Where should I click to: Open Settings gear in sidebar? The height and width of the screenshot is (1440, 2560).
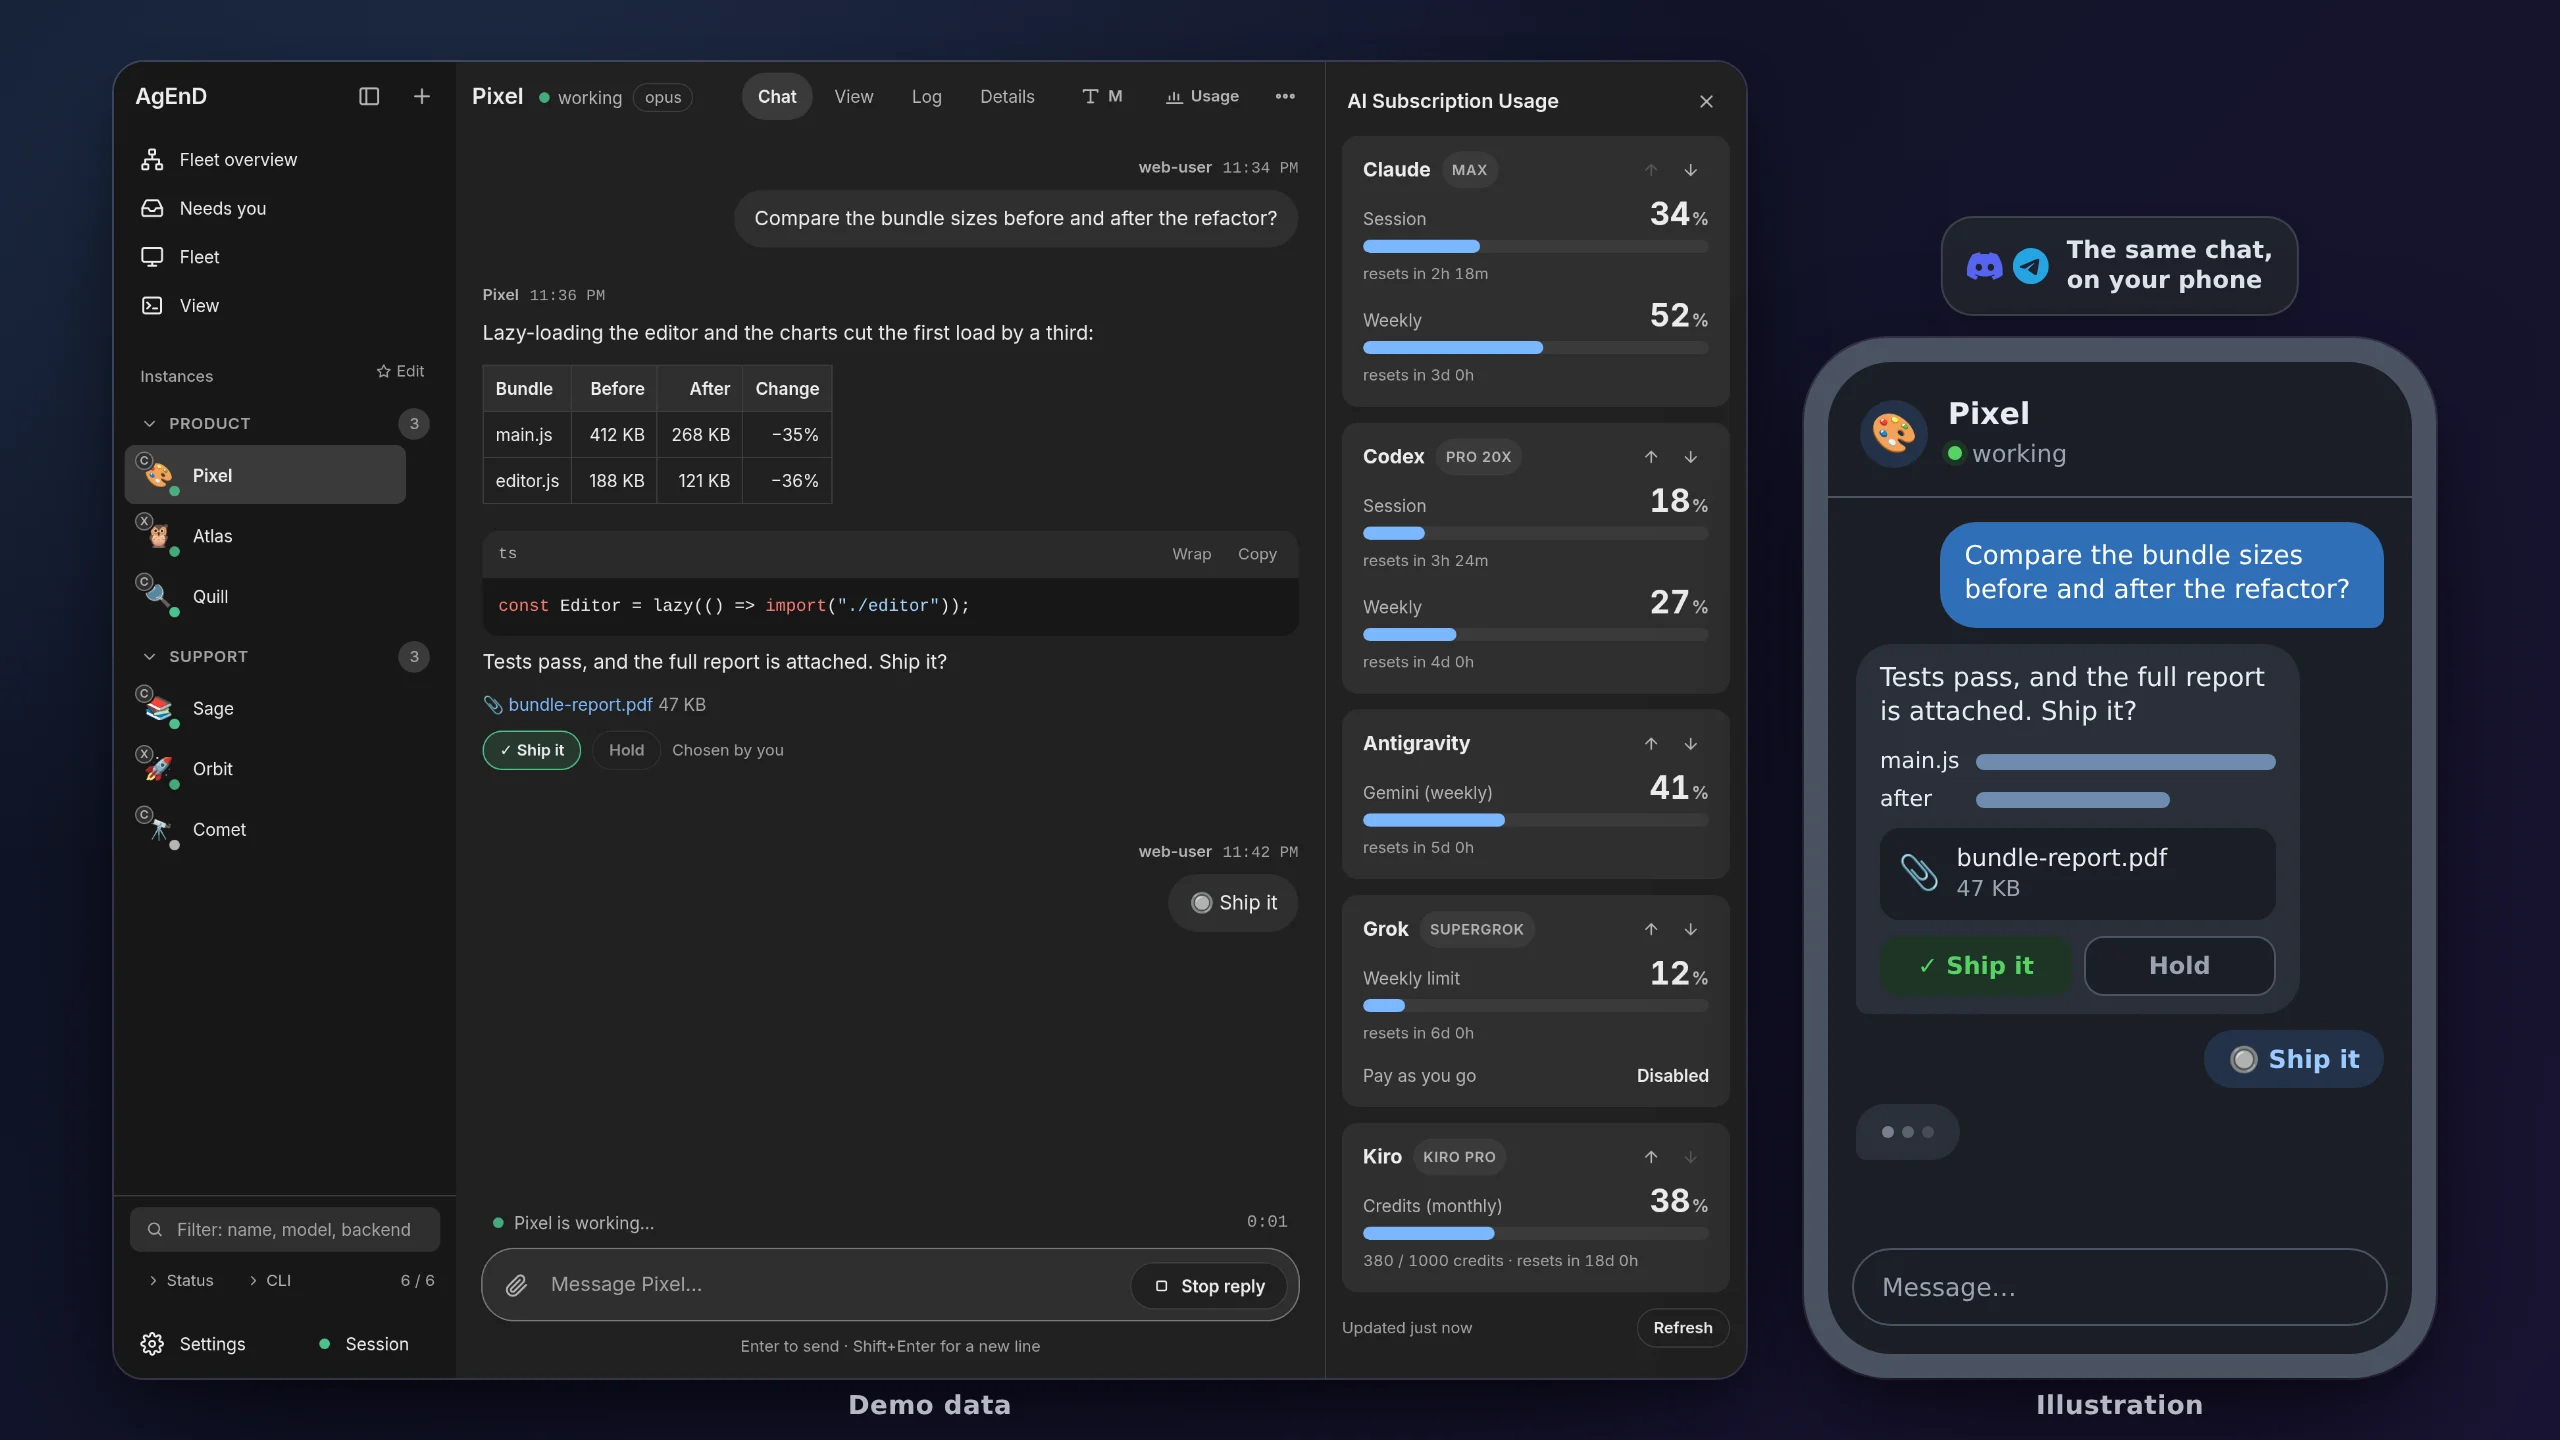(194, 1344)
